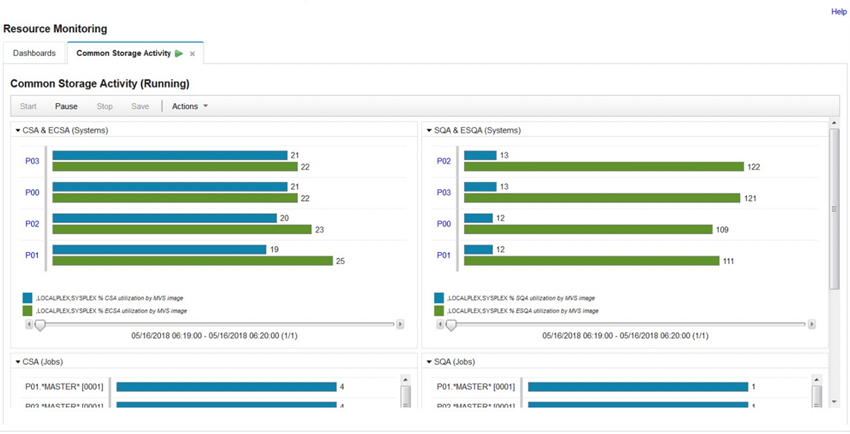Viewport: 850px width, 434px height.
Task: Collapse the SQA & ESQA (Systems) panel
Action: pos(429,131)
